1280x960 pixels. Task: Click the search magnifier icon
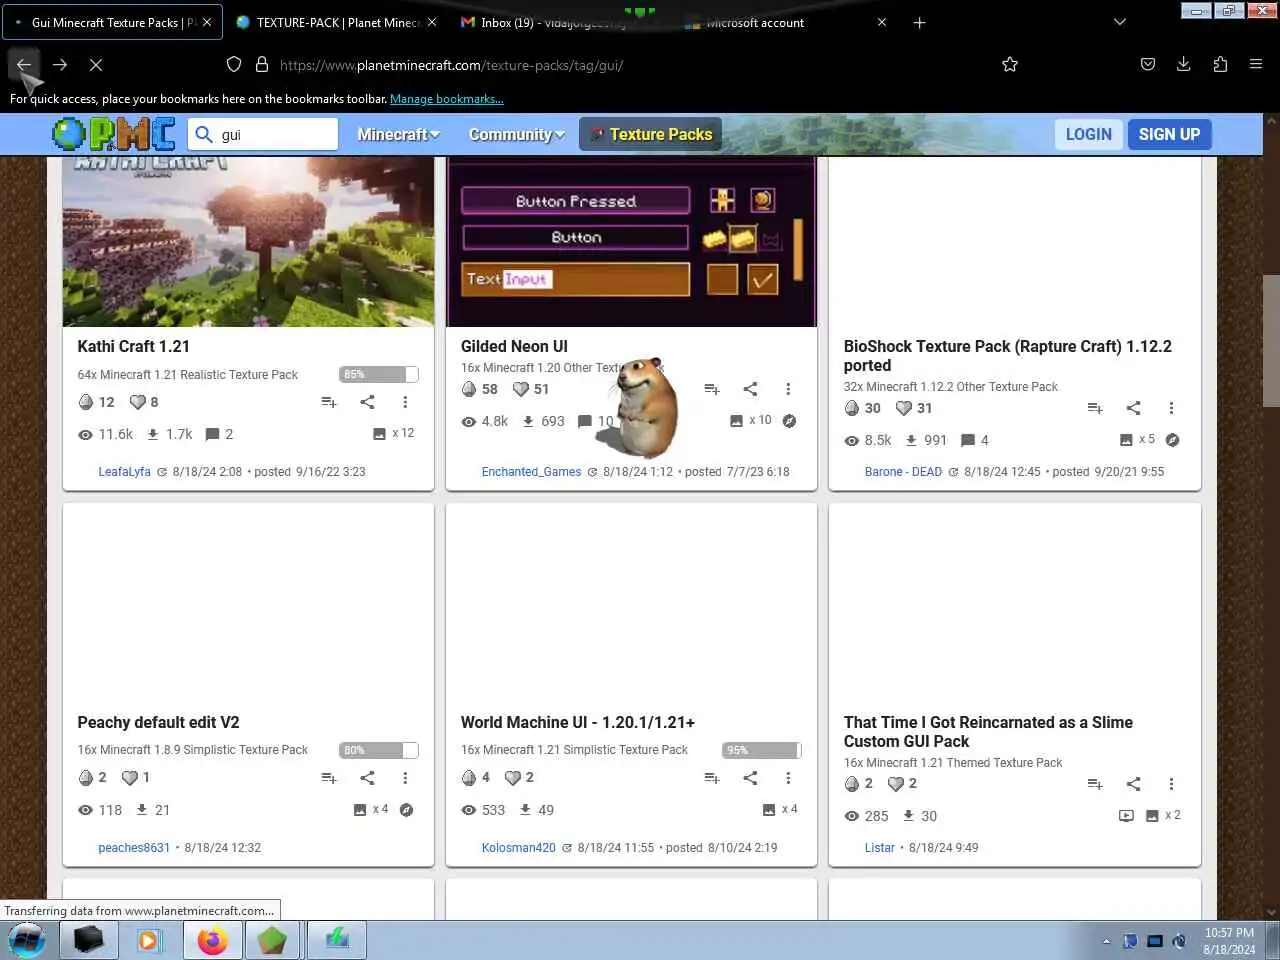point(204,134)
